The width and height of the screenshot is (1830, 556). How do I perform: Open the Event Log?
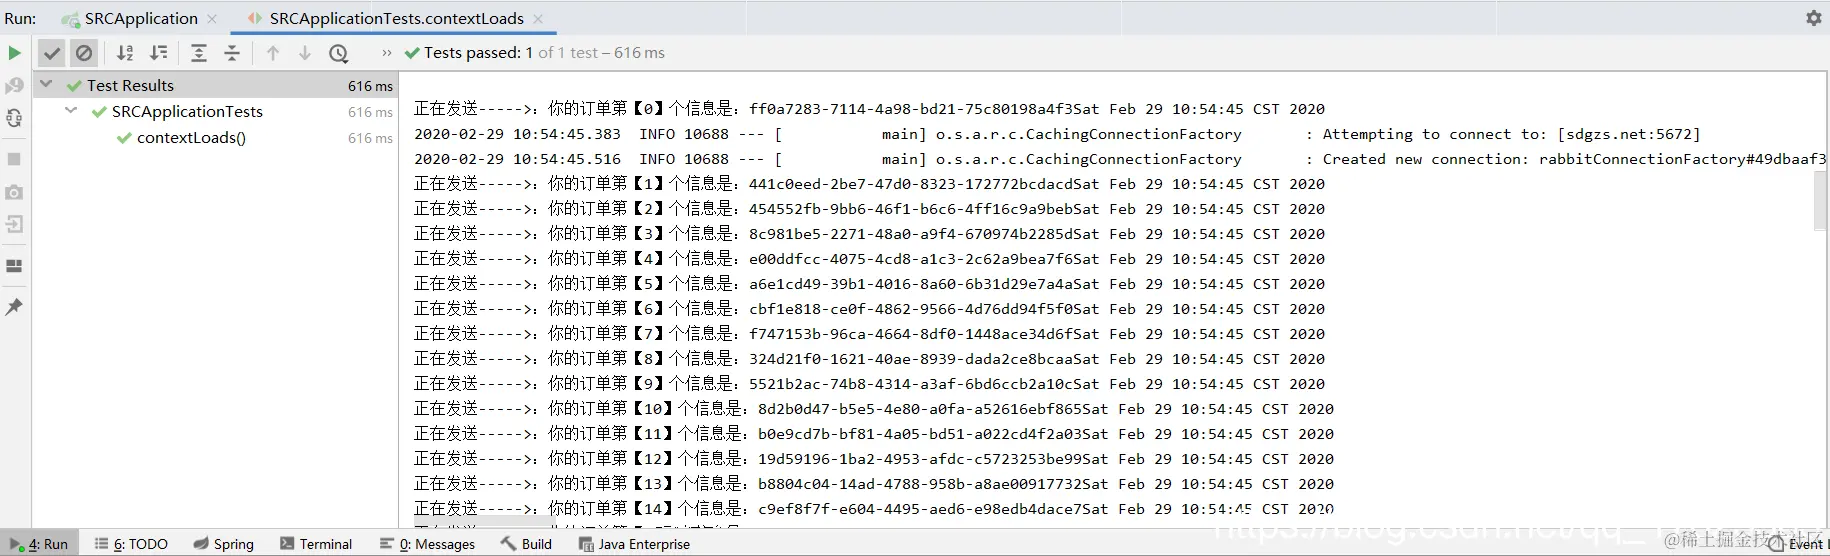[1797, 544]
